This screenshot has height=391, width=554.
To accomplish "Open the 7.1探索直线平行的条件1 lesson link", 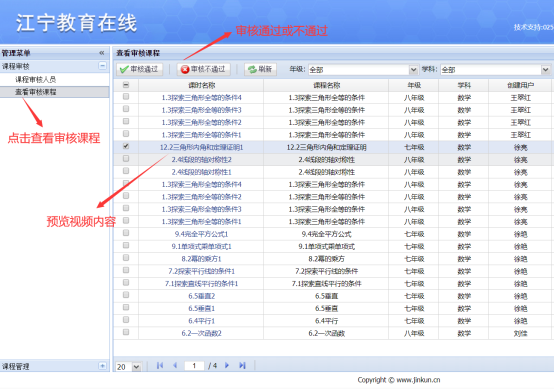I will (201, 284).
